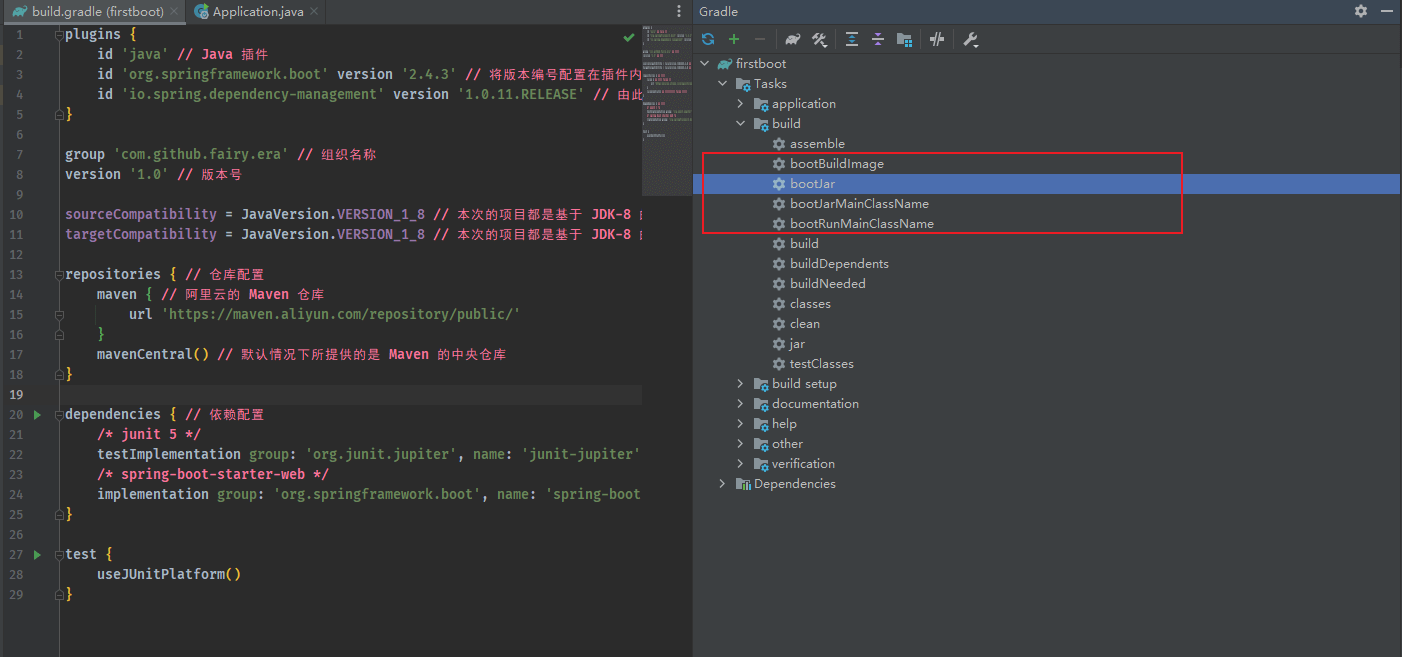Open Gradle panel options gear
1402x657 pixels.
pos(1361,11)
